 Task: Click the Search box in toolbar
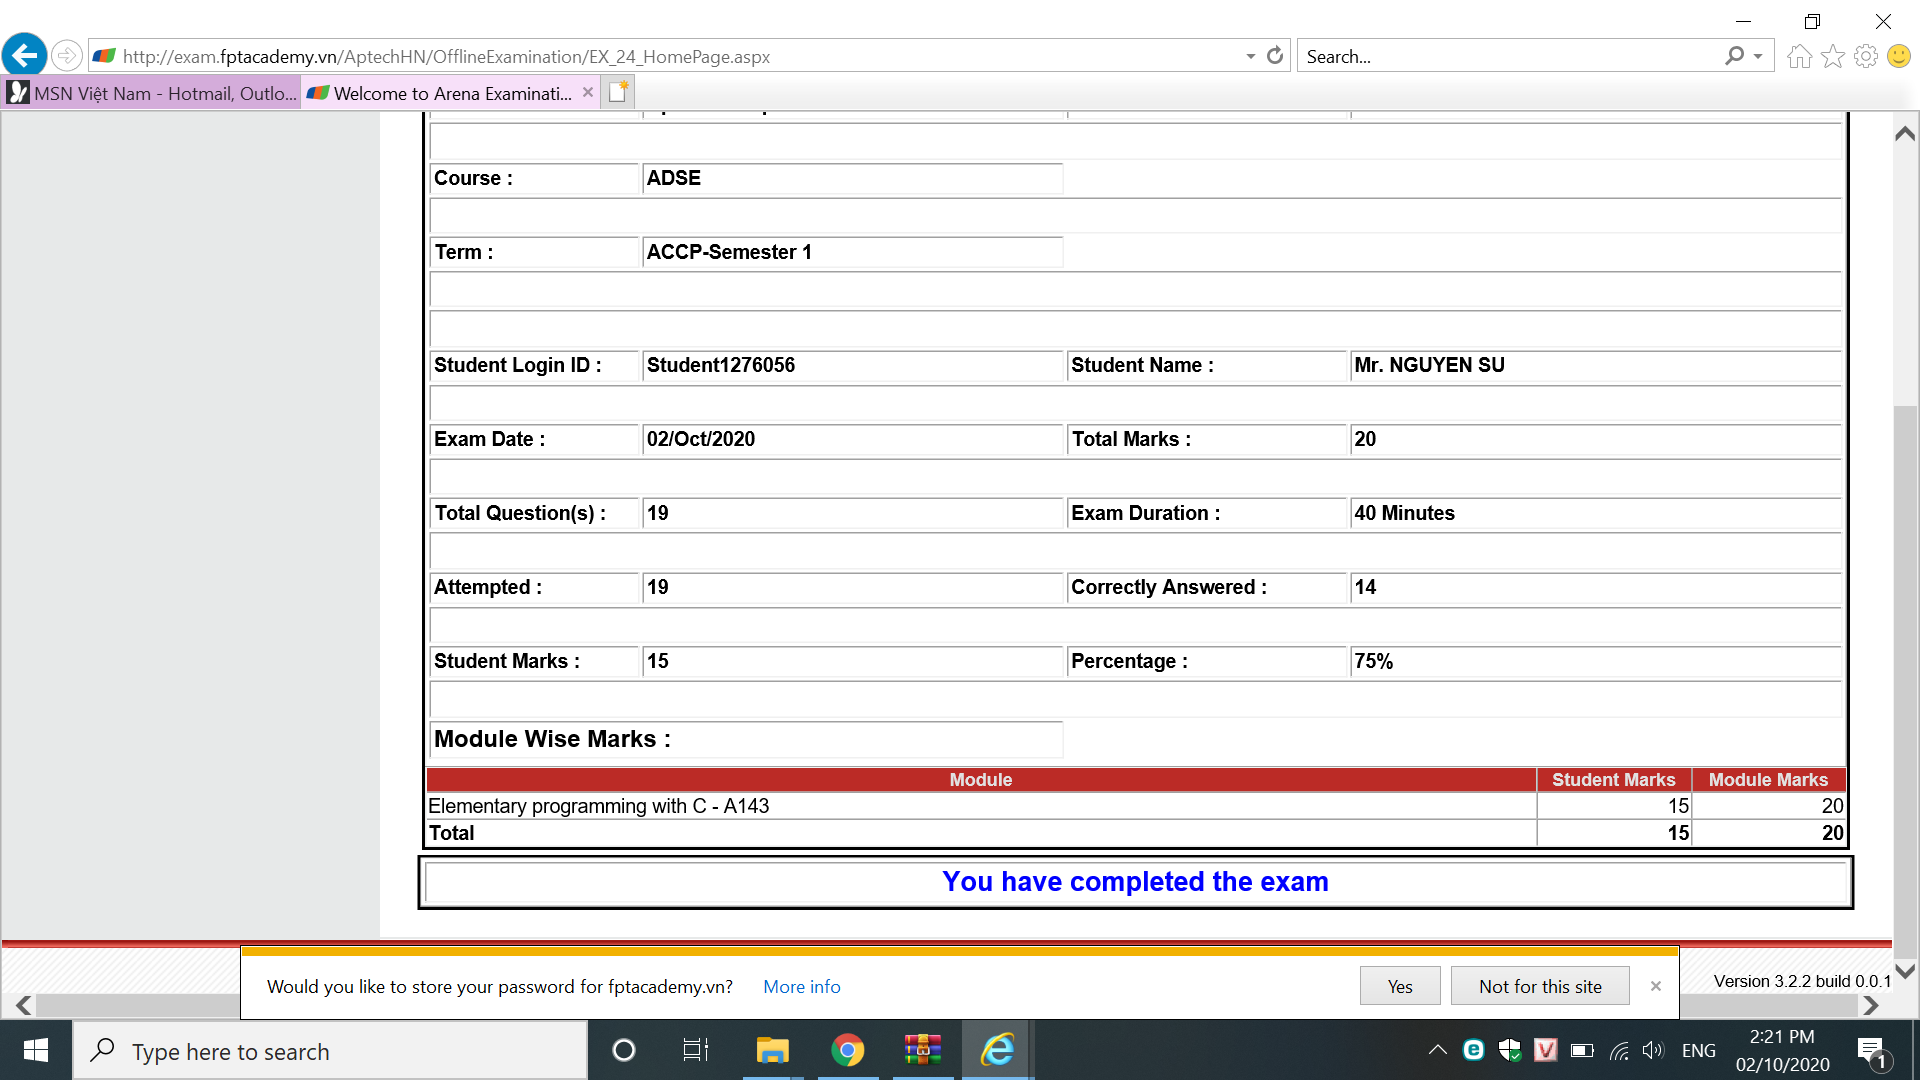tap(1510, 57)
